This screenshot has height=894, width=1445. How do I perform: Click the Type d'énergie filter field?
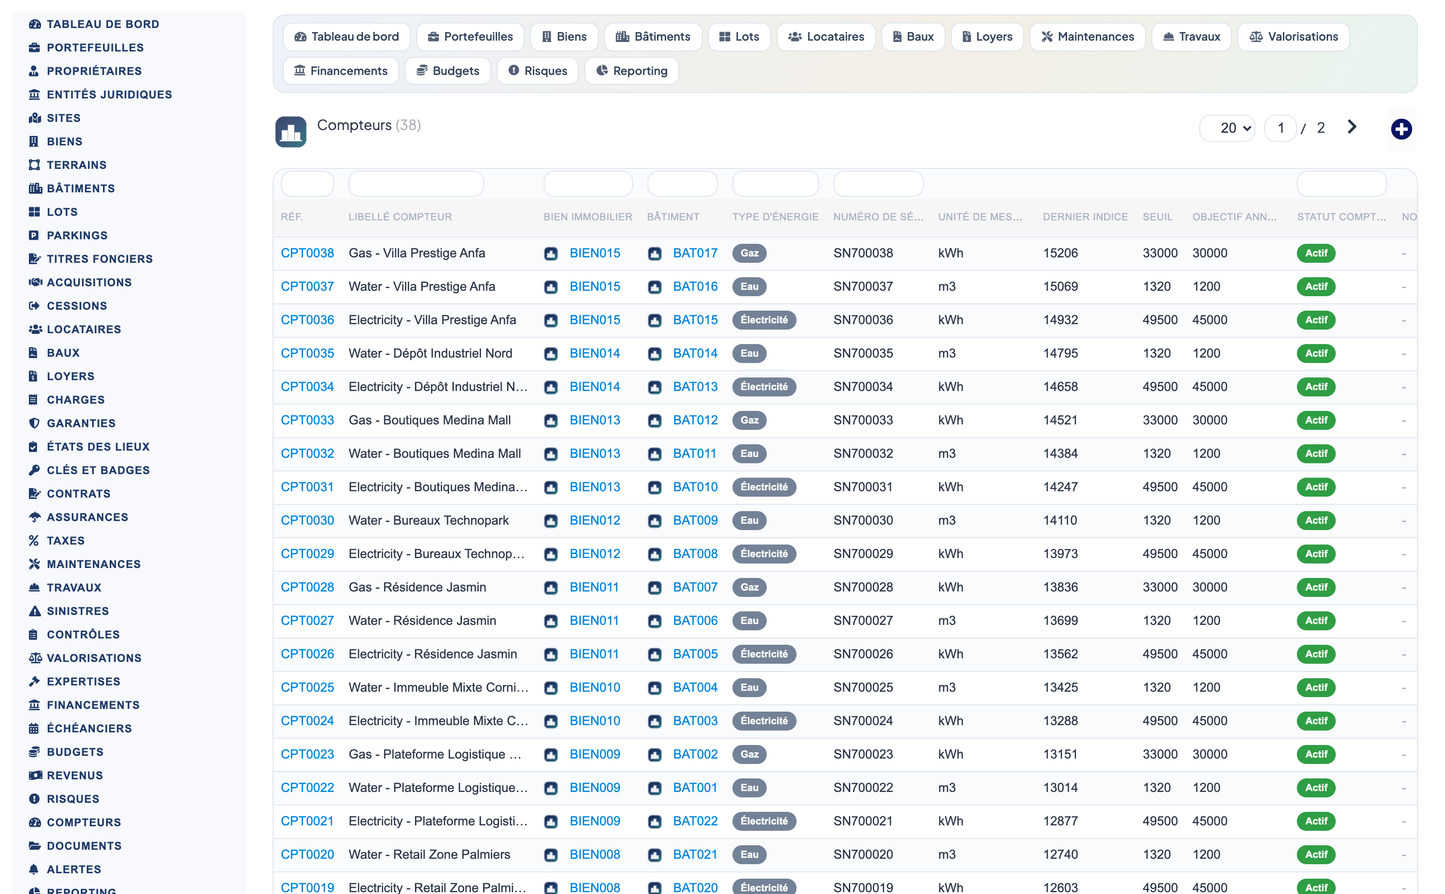click(x=776, y=184)
